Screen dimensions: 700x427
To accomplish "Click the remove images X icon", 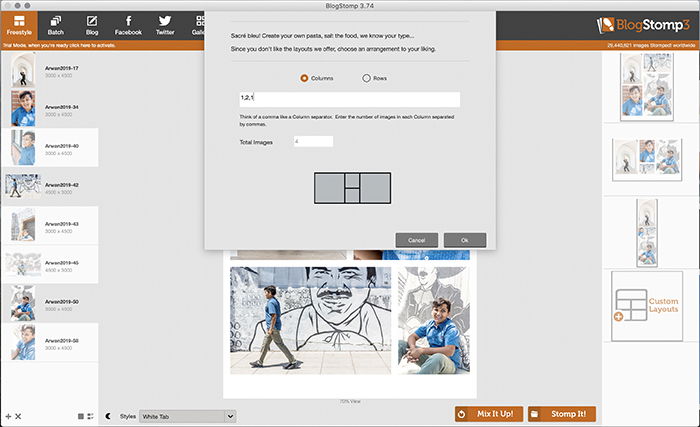I will point(18,415).
